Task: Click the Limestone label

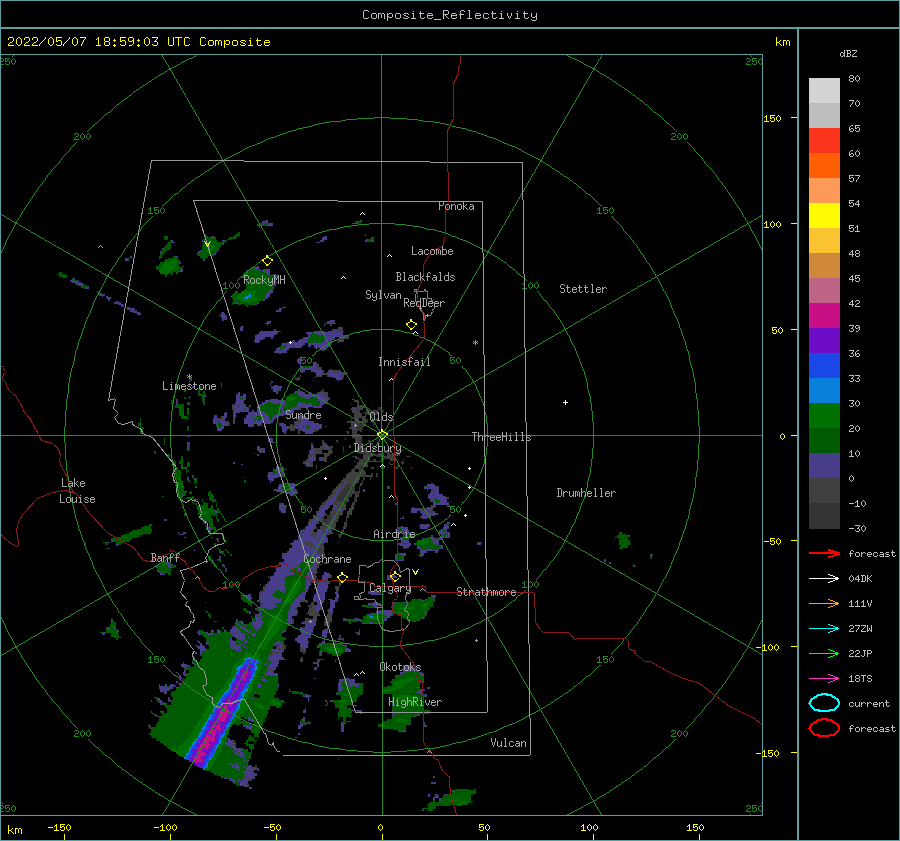Action: pyautogui.click(x=189, y=386)
